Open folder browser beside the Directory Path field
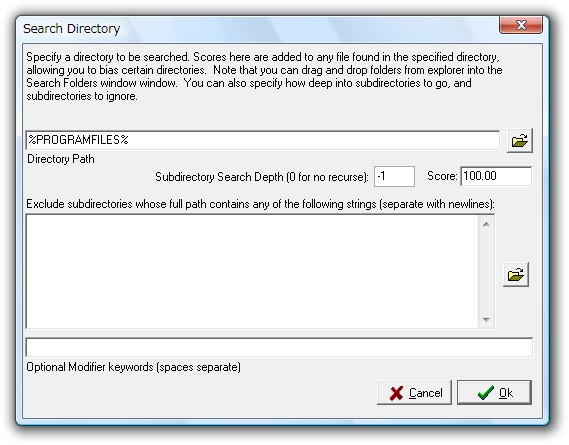The image size is (569, 445). (520, 140)
